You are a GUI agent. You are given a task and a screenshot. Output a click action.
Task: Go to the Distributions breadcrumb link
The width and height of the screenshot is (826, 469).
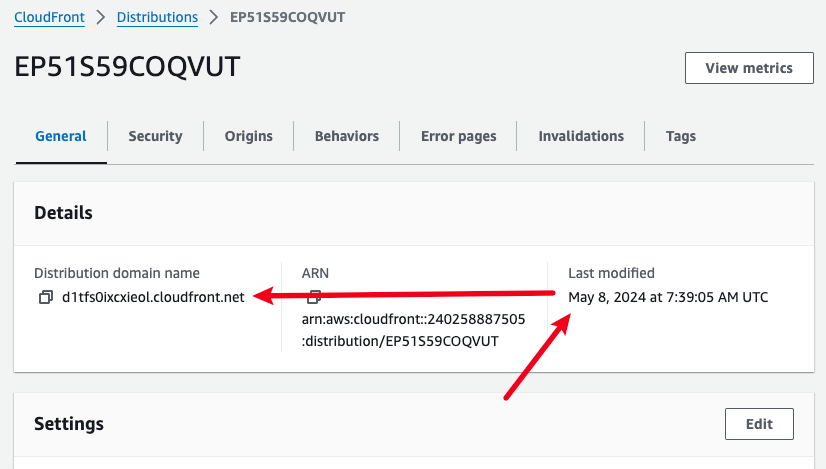point(158,17)
